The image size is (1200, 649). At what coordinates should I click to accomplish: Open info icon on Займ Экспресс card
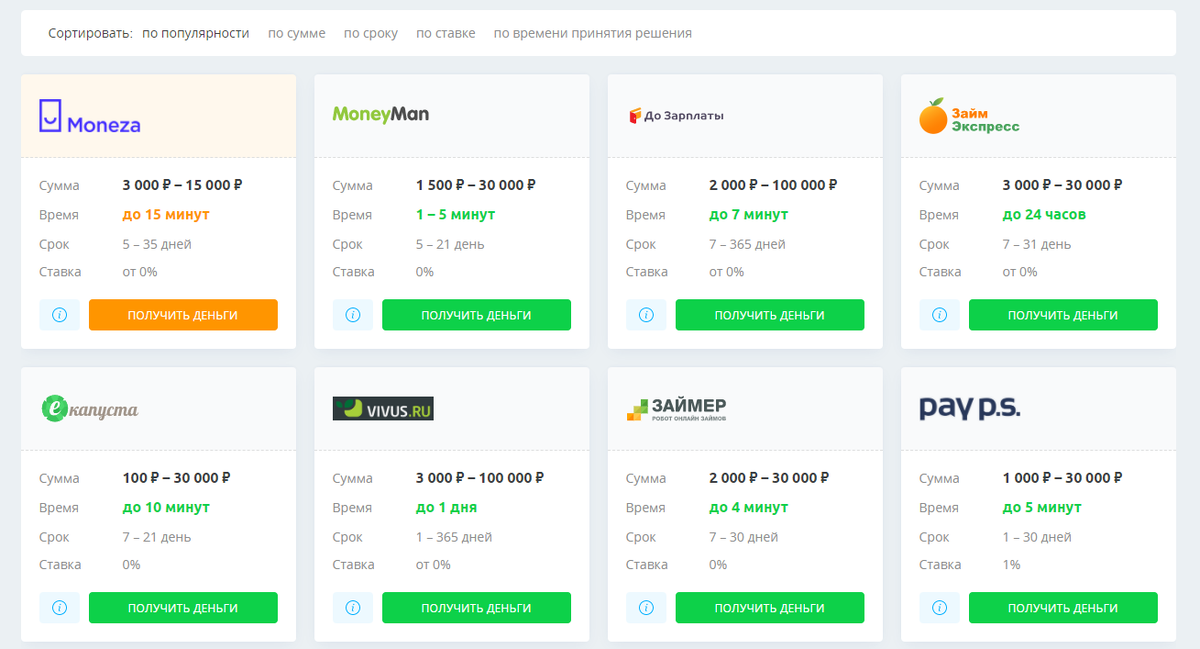point(939,315)
